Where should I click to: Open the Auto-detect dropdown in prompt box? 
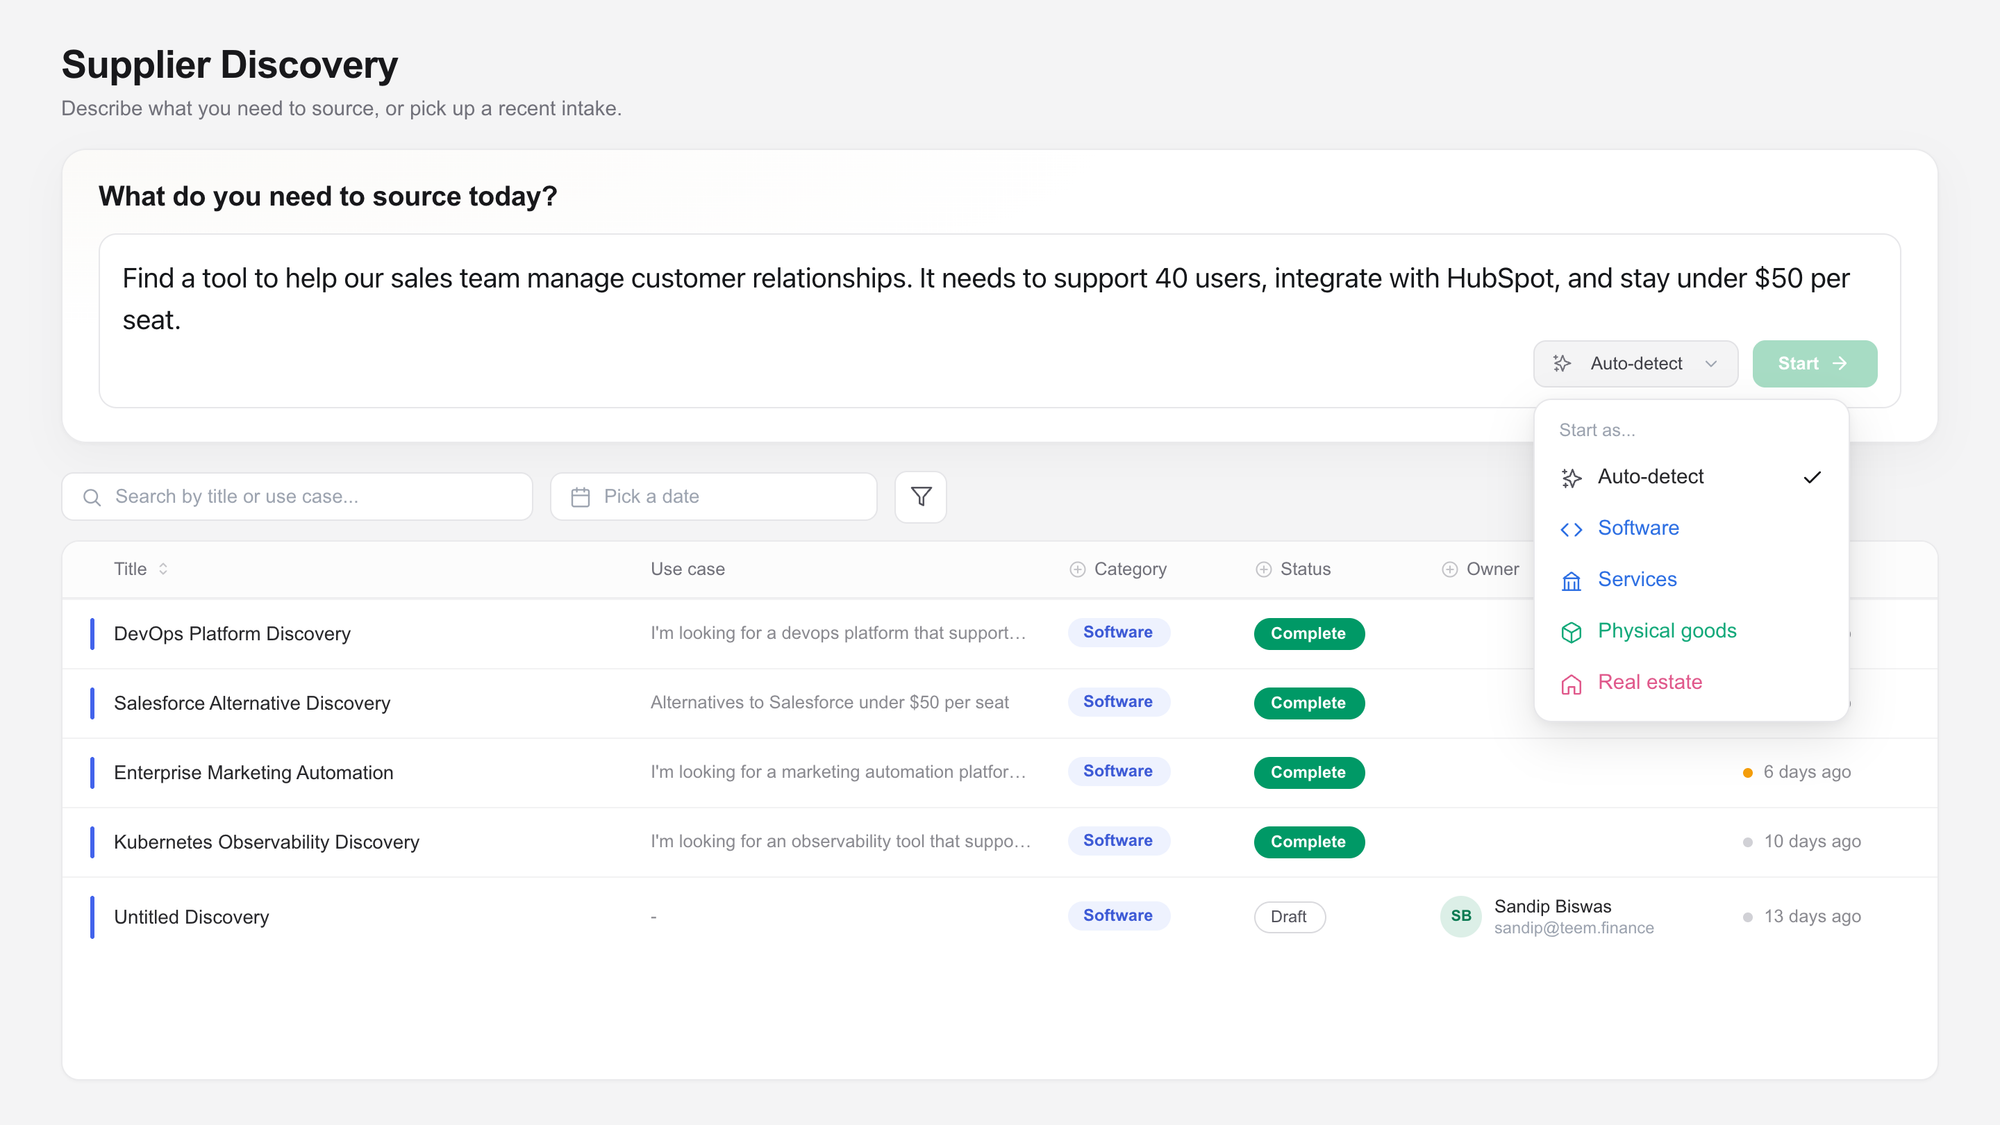coord(1635,364)
